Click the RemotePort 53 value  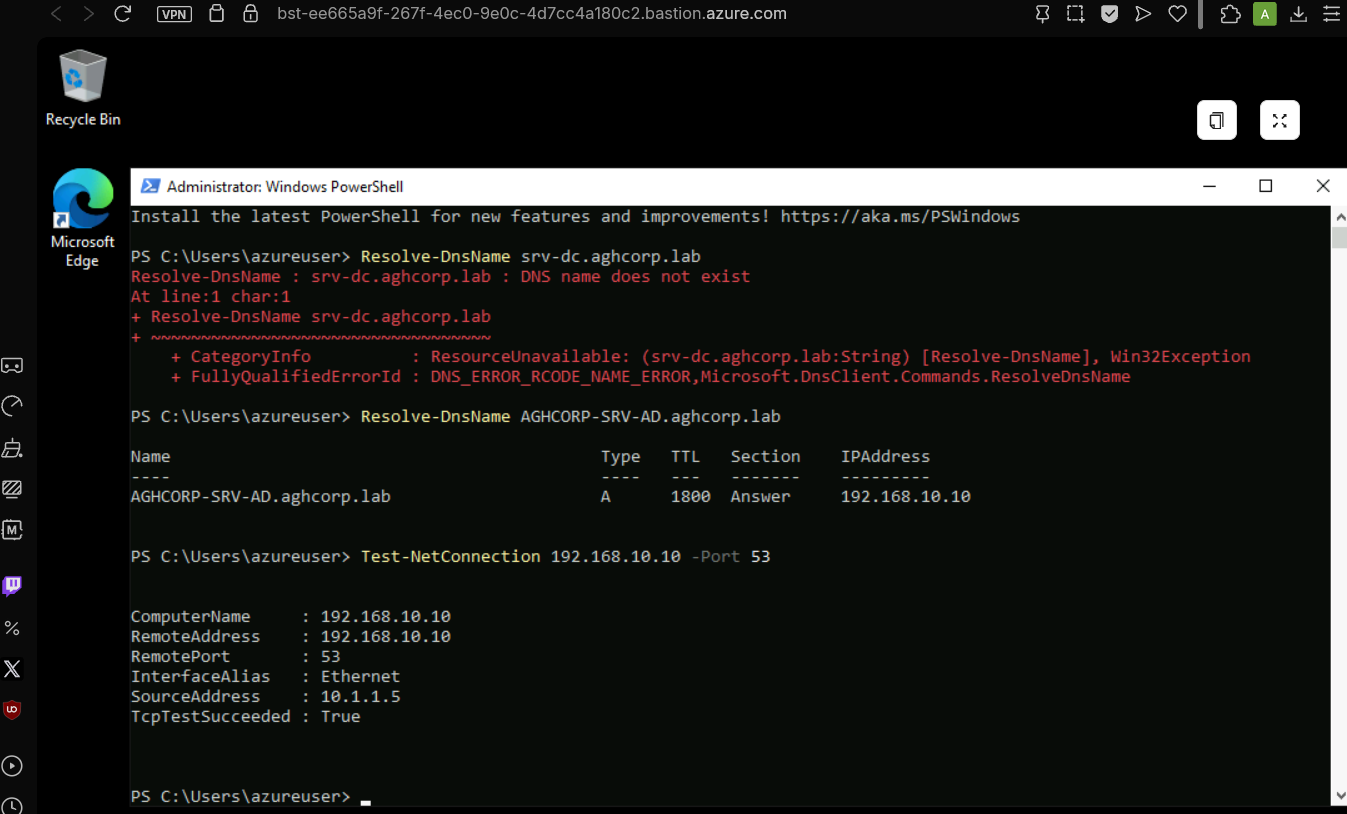(330, 657)
